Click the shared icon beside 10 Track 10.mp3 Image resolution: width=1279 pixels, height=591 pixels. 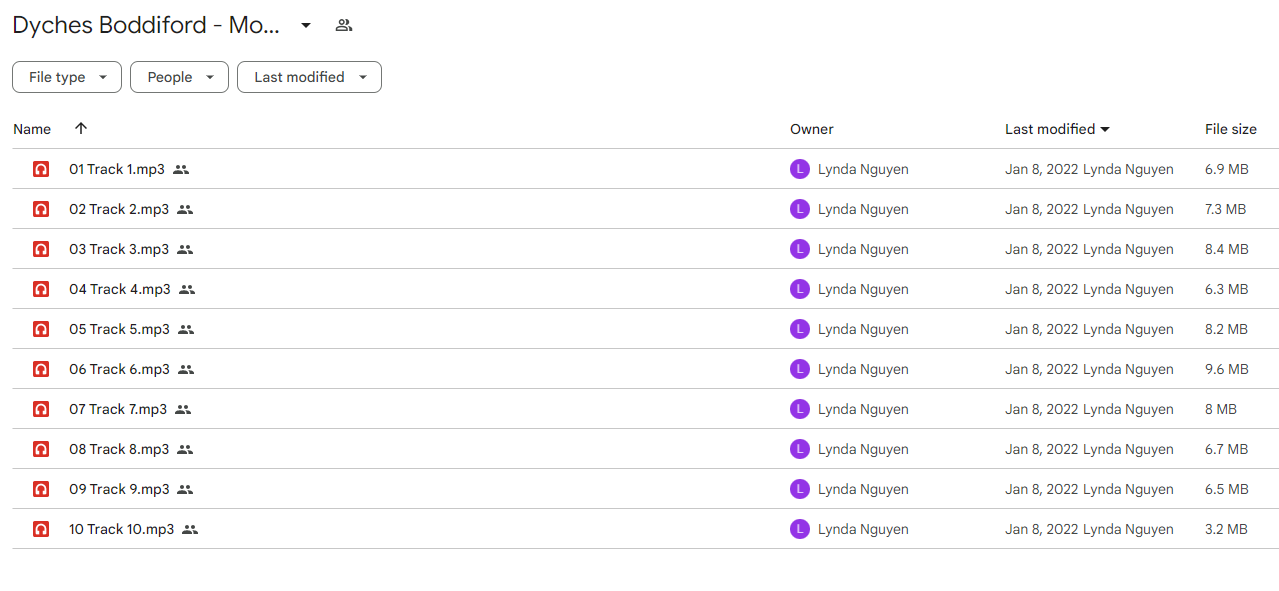coord(190,529)
